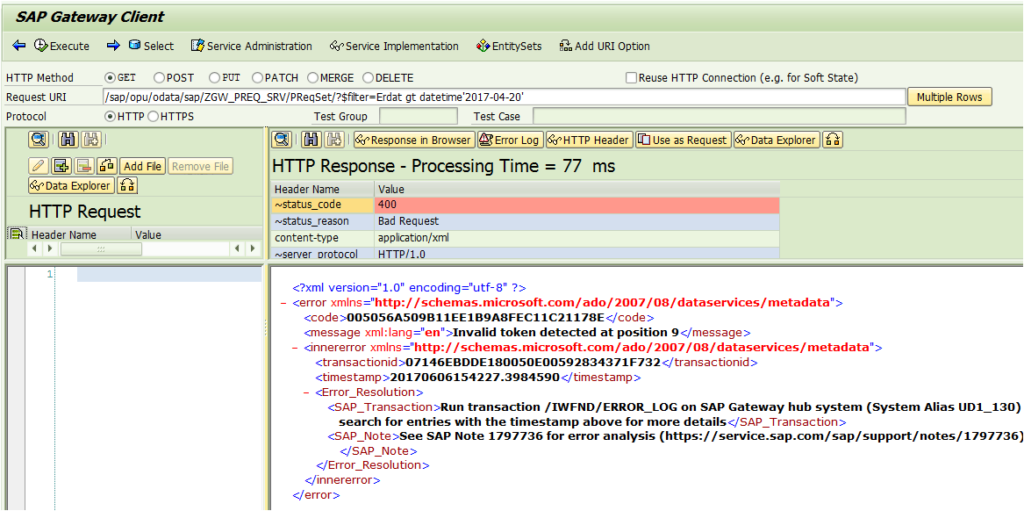Viewport: 1024px width, 511px height.
Task: Click the application/xml content-type value
Action: [x=577, y=238]
